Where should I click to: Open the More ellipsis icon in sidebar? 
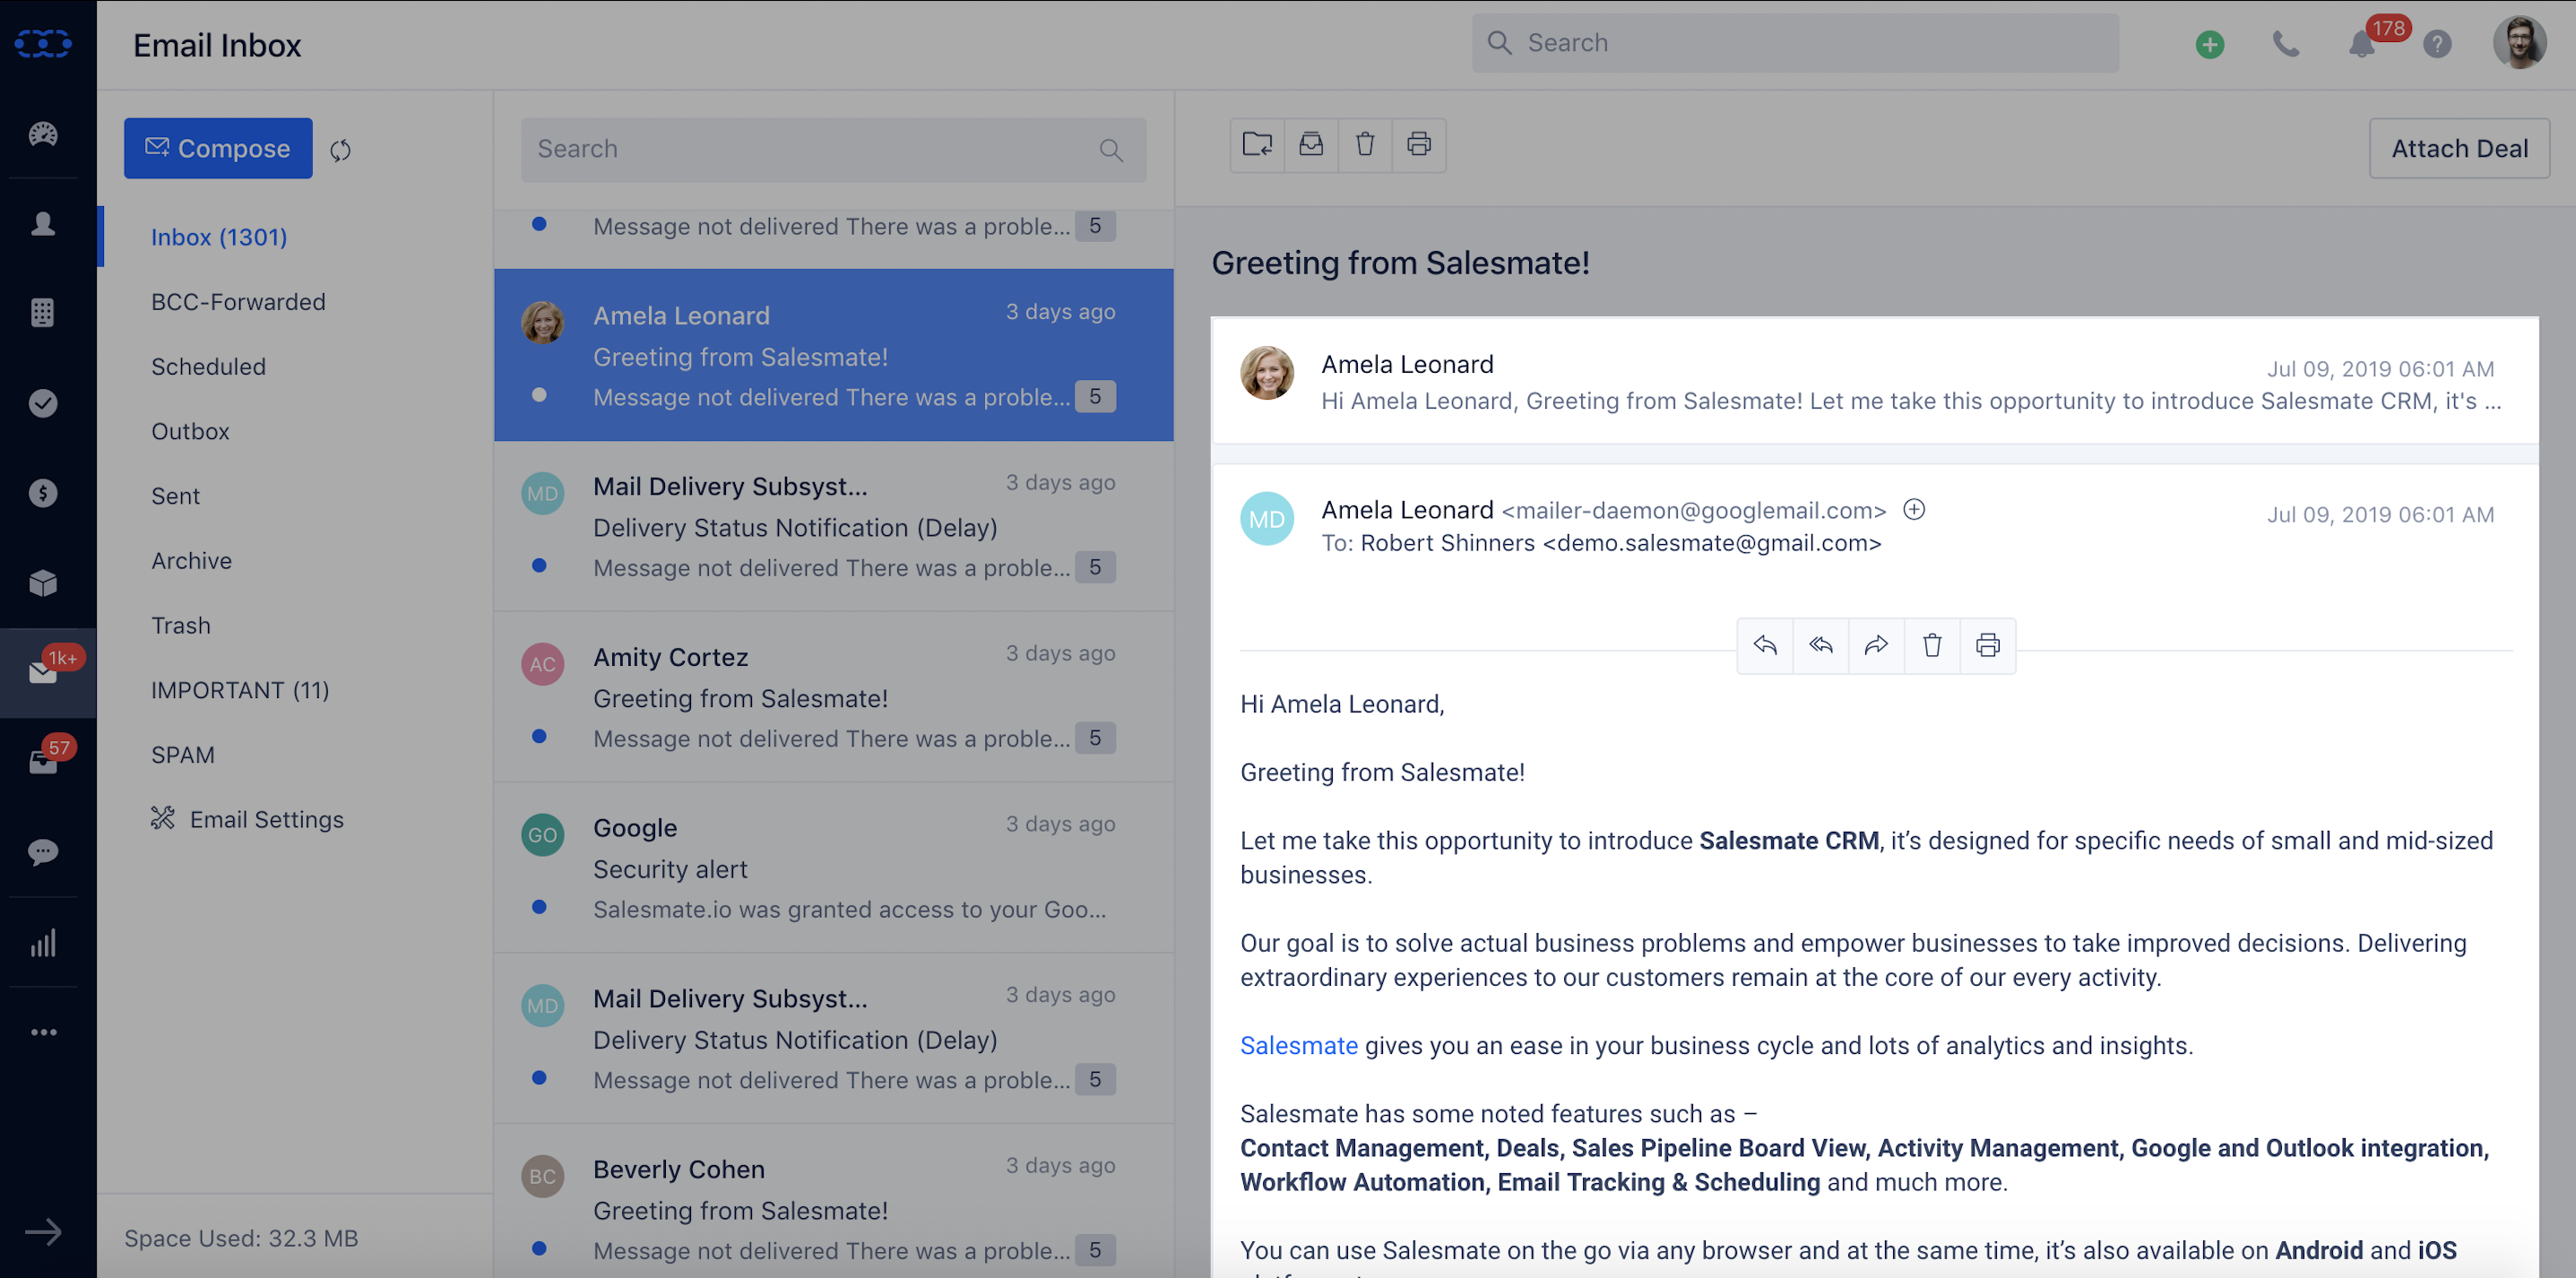[43, 1032]
